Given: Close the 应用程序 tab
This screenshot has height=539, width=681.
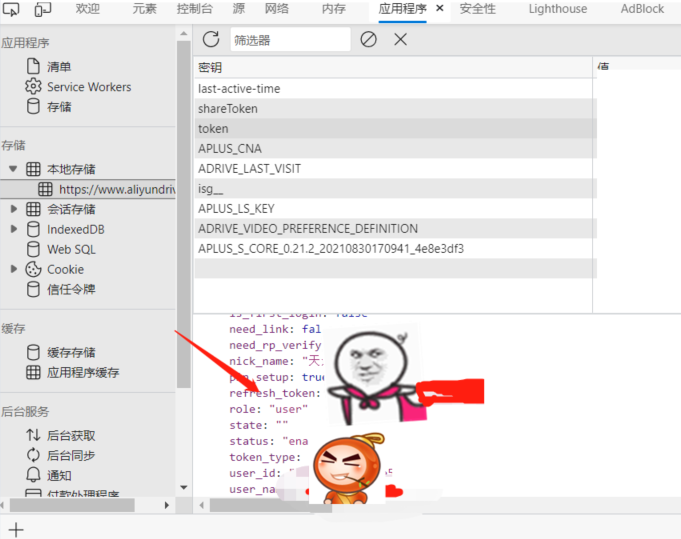Looking at the screenshot, I should (440, 8).
